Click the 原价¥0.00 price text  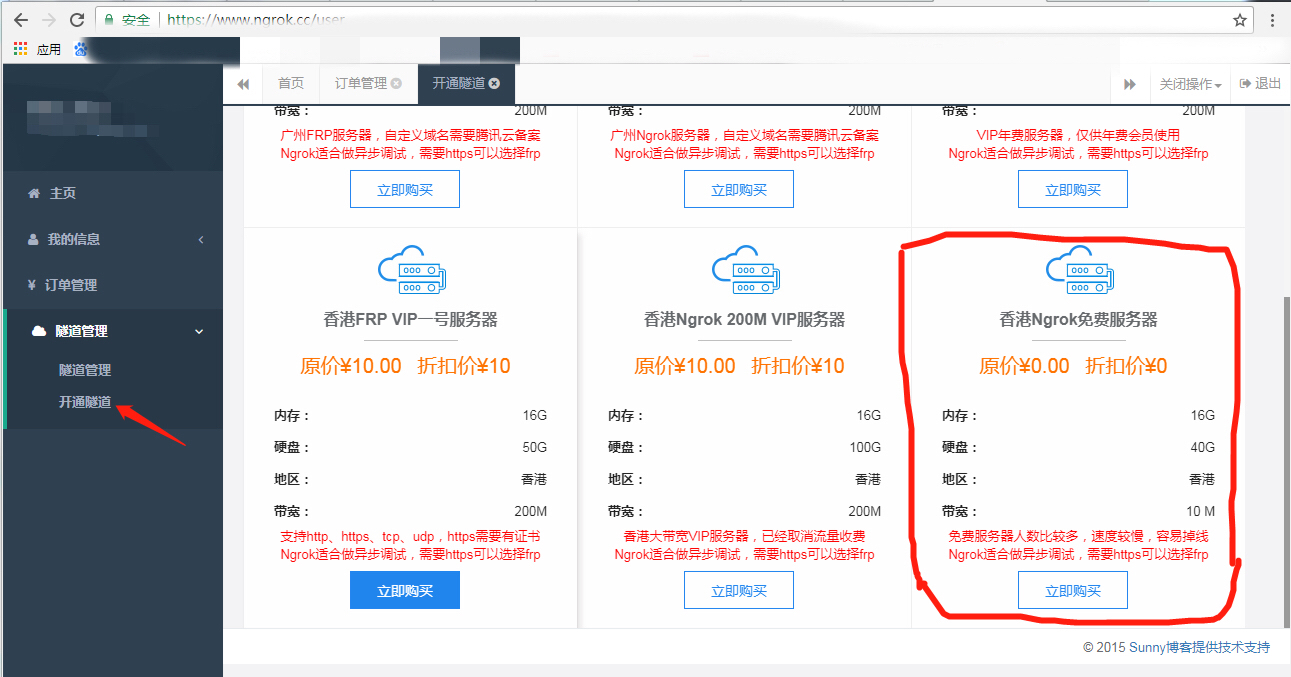coord(1024,366)
